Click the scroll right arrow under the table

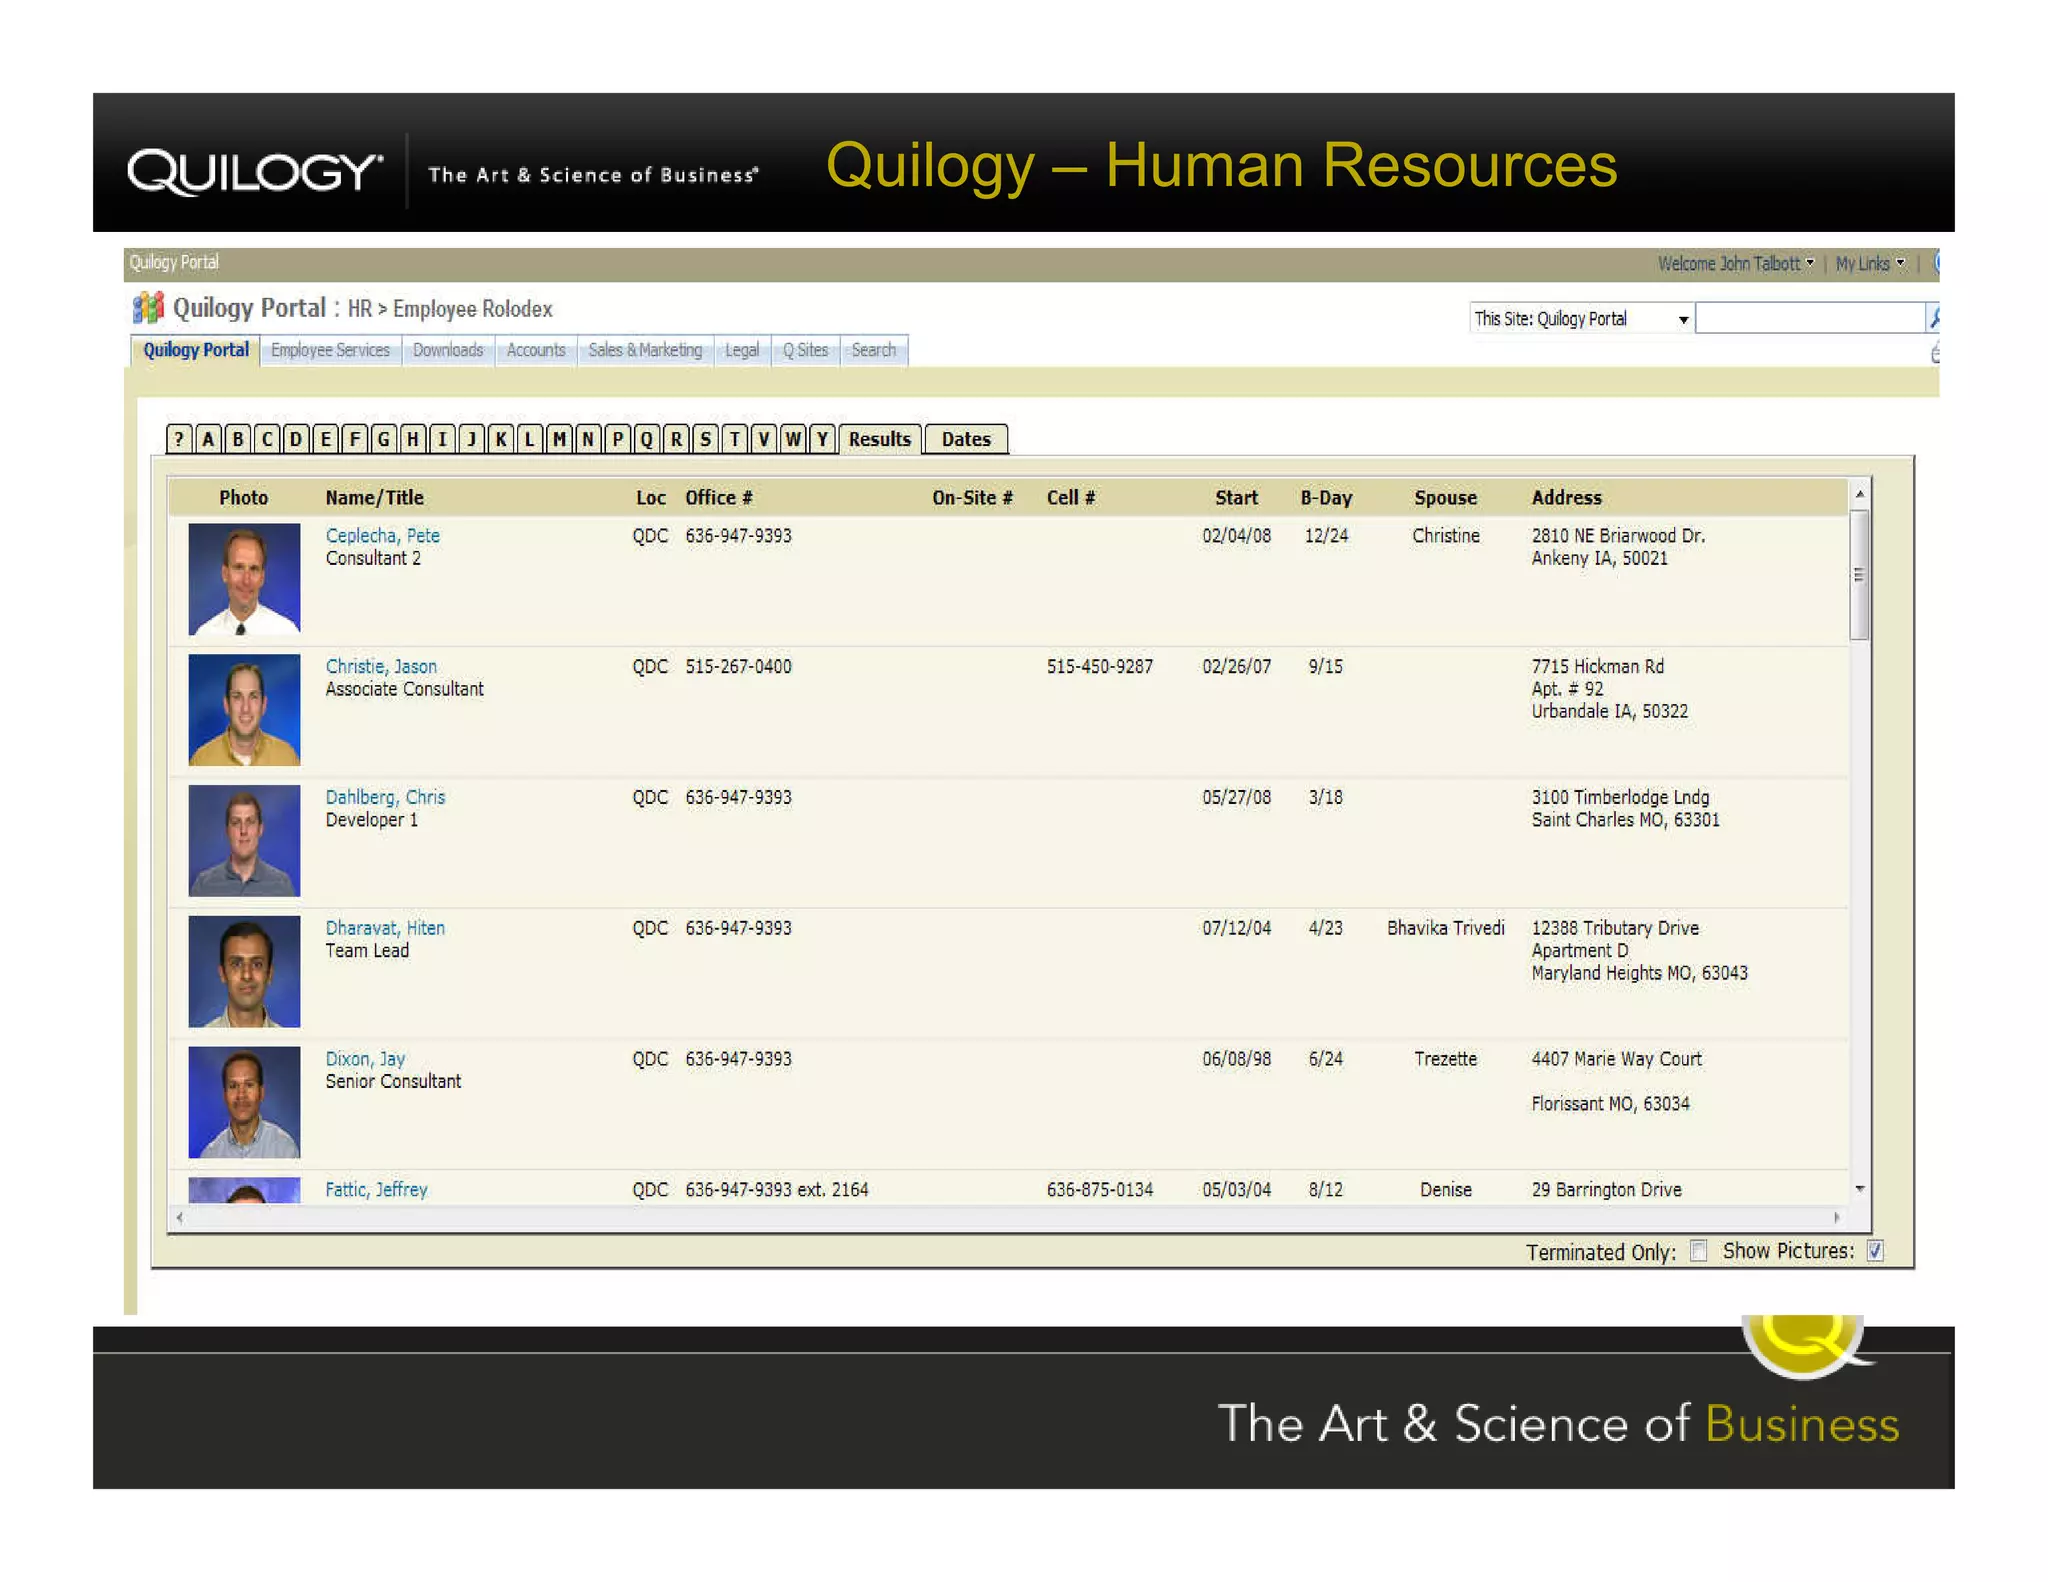1836,1217
